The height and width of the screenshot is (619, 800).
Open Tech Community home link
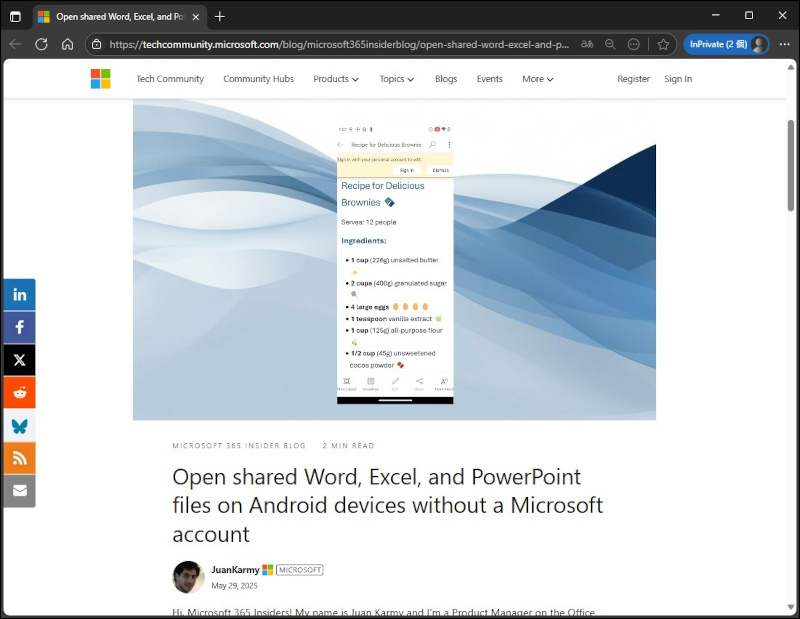pyautogui.click(x=170, y=79)
